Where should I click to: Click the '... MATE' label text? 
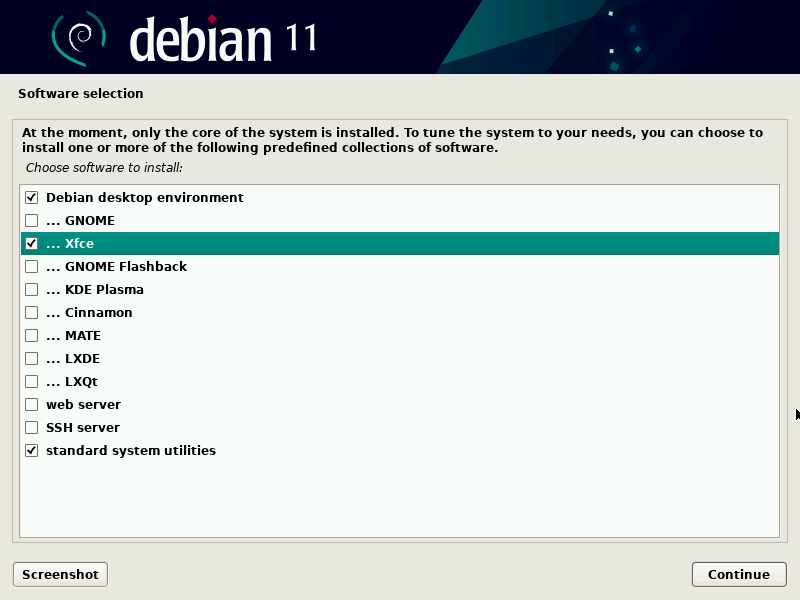(73, 335)
